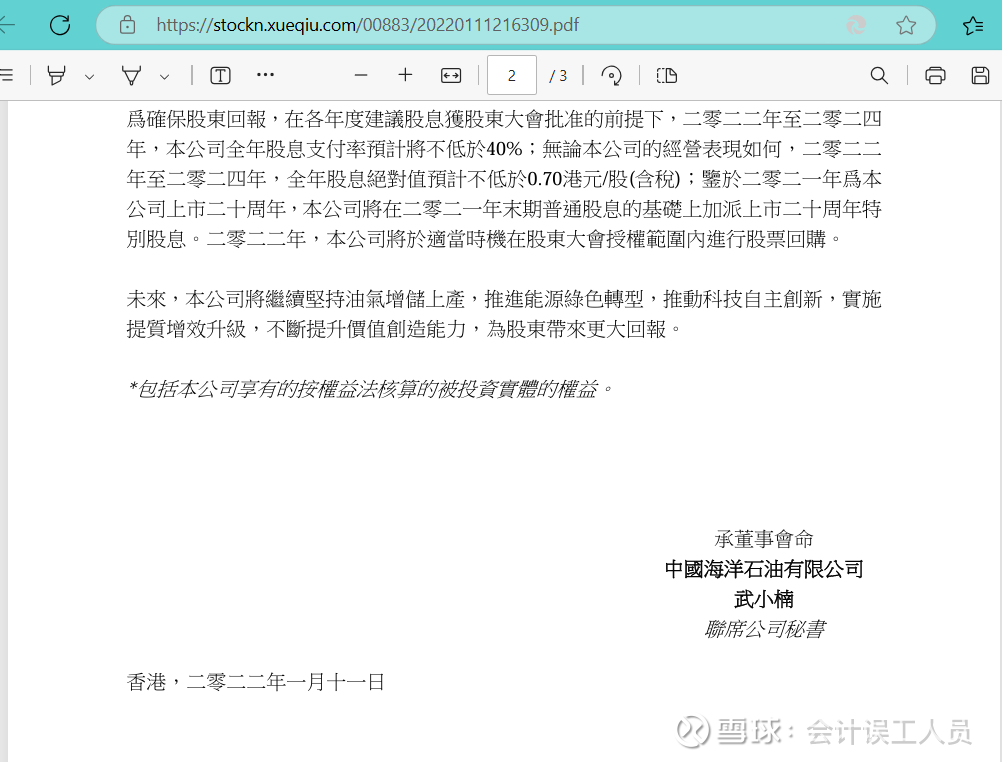Go back with the browser back arrow

(x=6, y=25)
